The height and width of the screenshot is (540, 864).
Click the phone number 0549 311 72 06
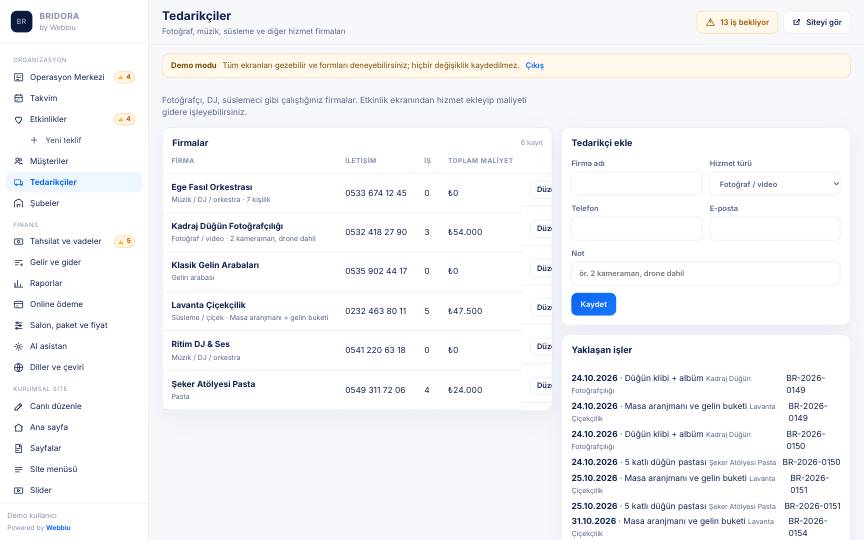click(x=375, y=390)
